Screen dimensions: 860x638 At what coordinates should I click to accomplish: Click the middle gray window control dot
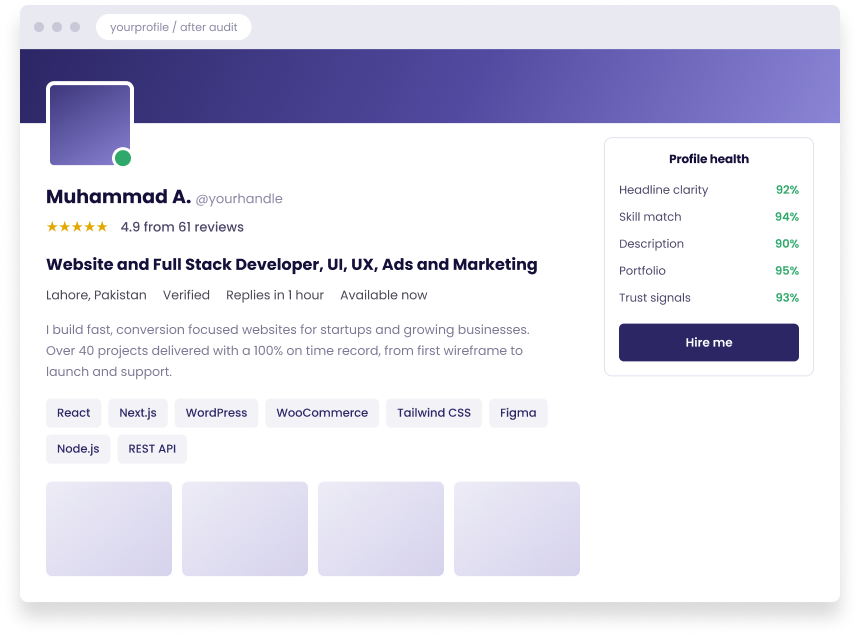click(57, 27)
